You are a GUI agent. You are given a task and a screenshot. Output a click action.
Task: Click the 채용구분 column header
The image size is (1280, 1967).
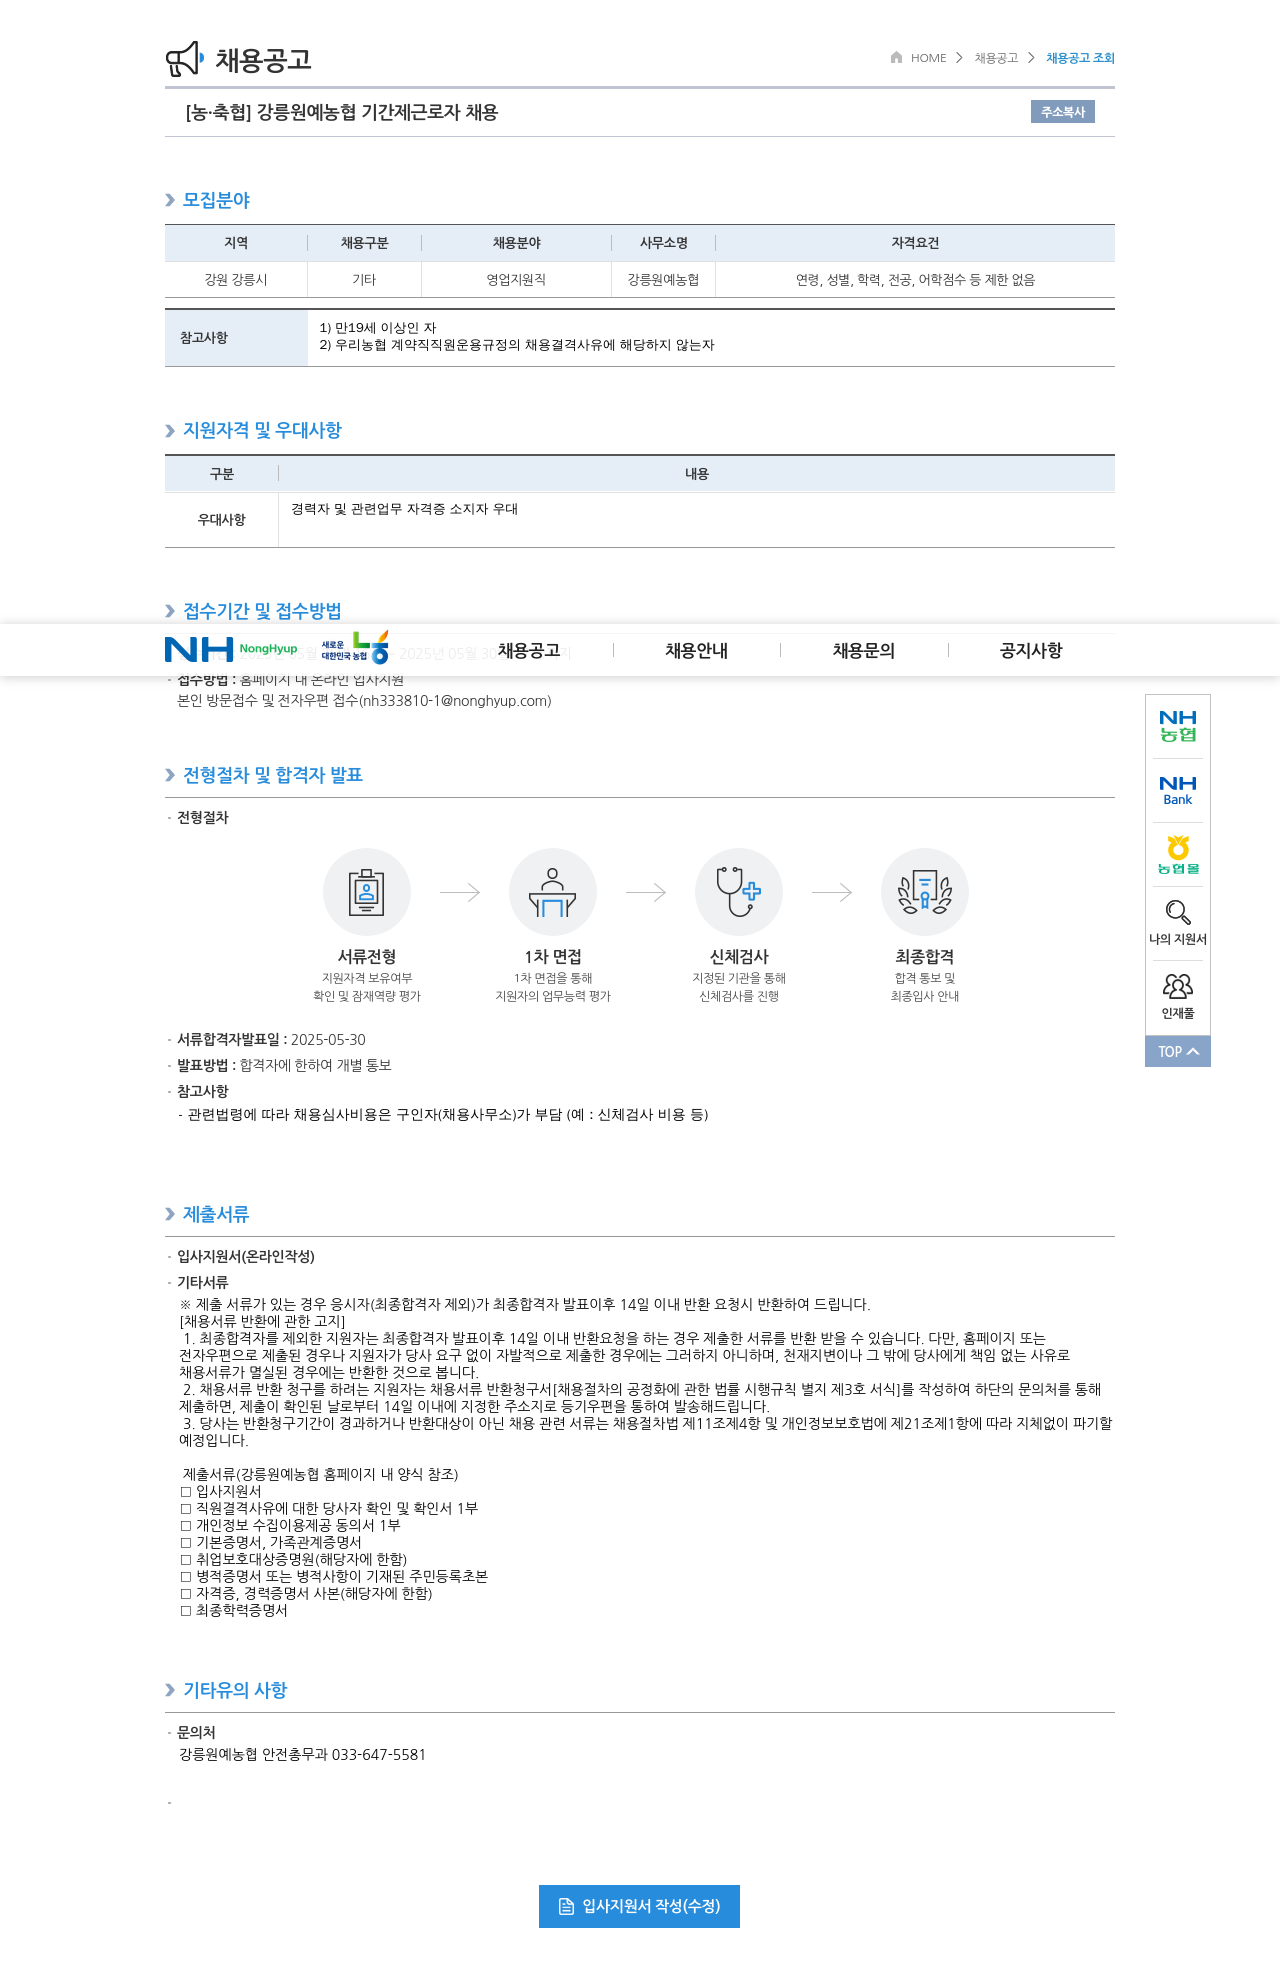point(364,243)
